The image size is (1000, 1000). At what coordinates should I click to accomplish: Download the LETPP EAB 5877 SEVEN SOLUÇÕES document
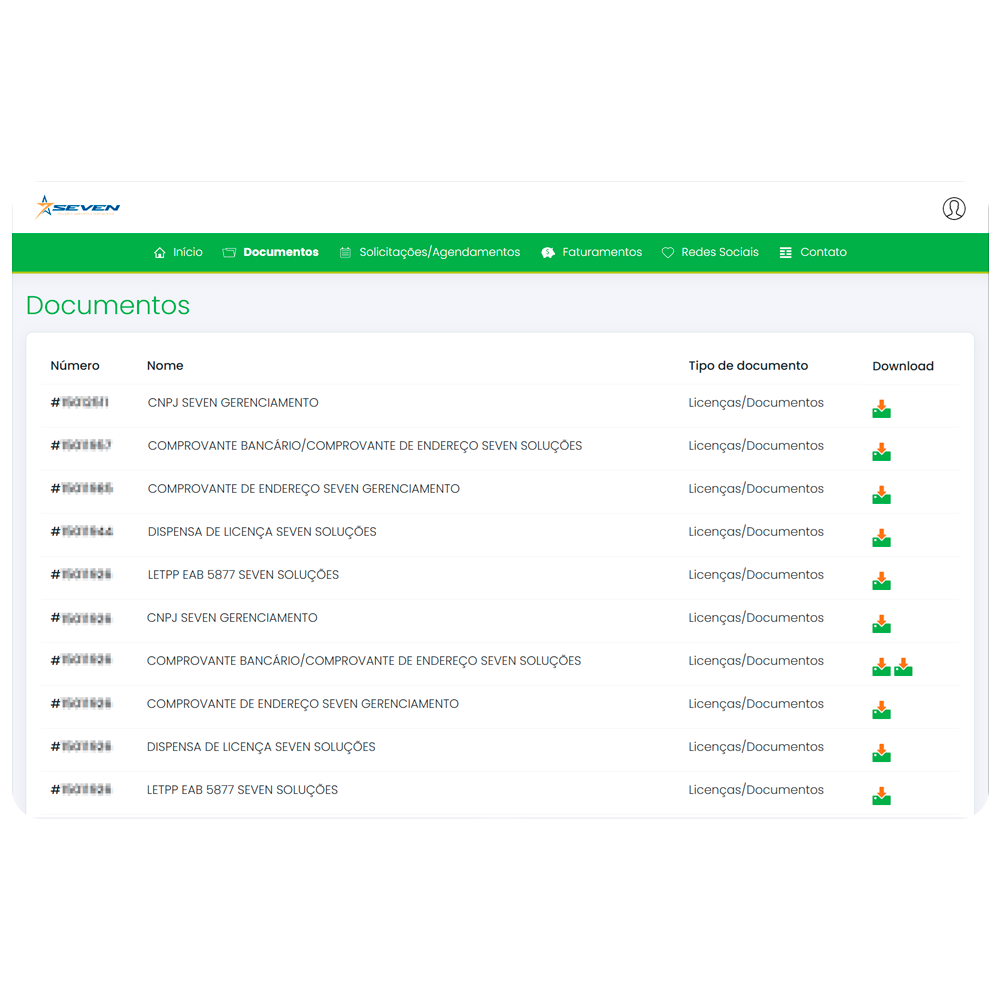[881, 579]
